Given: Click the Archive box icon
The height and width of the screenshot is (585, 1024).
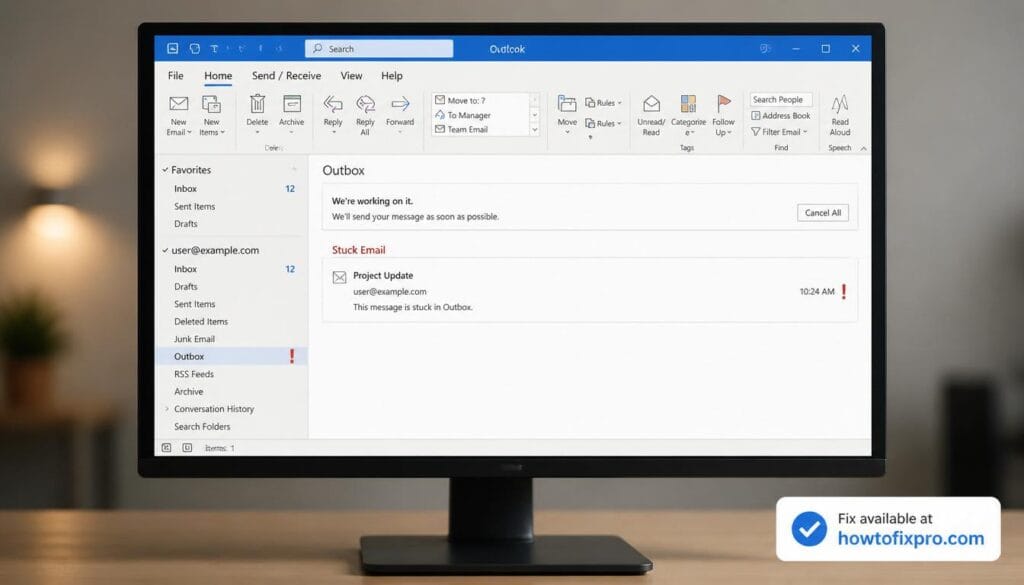Looking at the screenshot, I should coord(291,104).
